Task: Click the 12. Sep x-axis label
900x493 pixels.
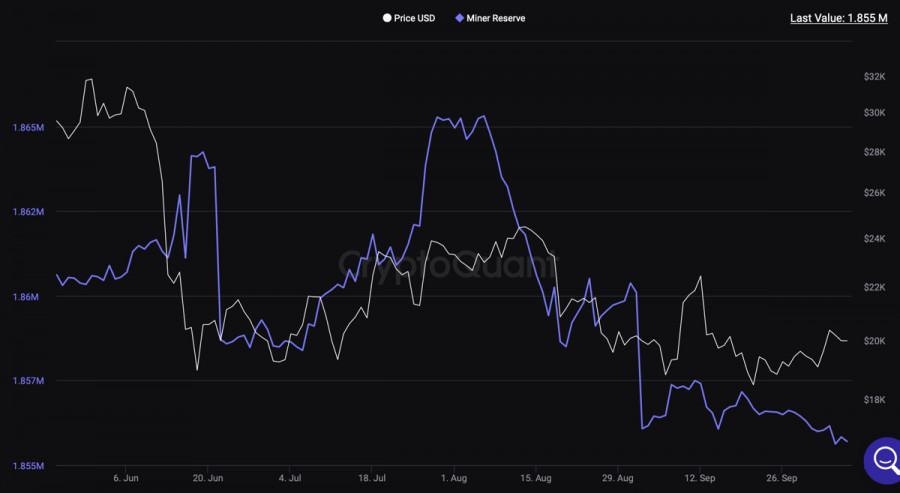Action: click(701, 479)
